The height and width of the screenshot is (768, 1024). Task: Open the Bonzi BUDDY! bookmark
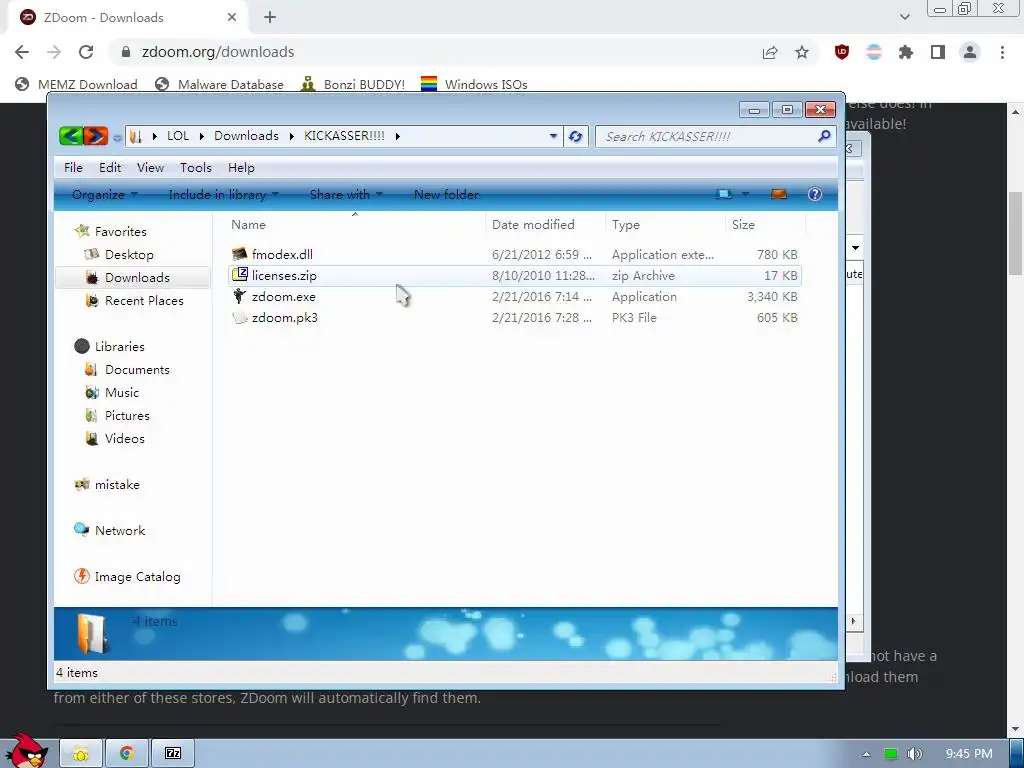coord(353,84)
